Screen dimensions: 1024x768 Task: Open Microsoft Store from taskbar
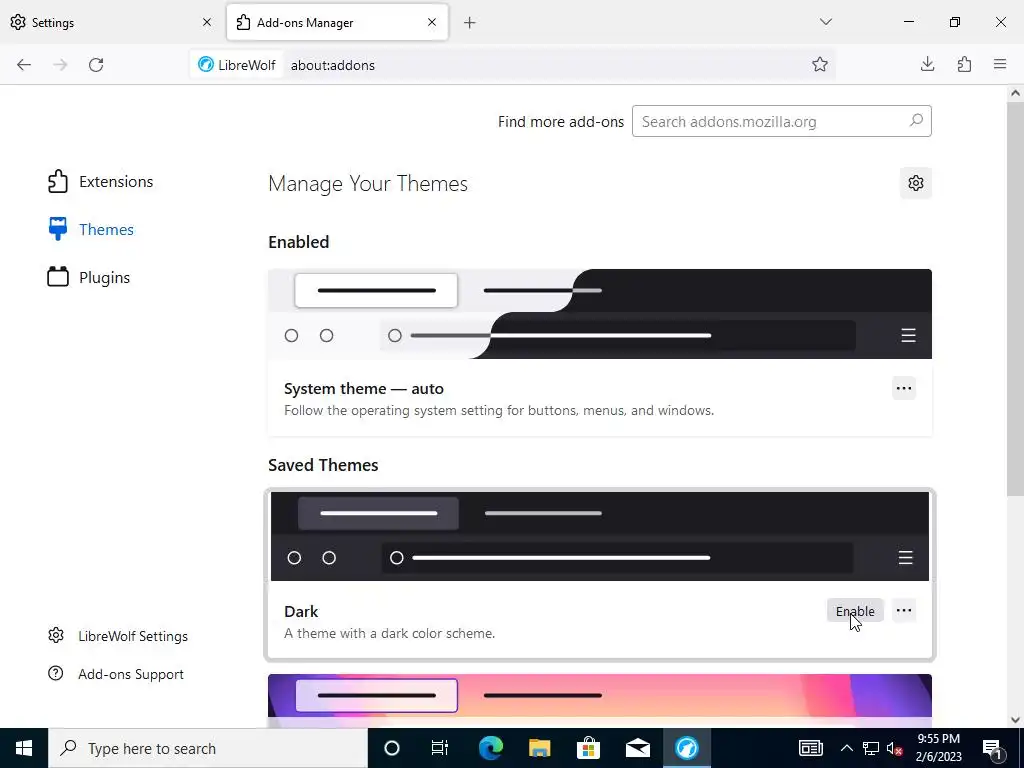pos(588,748)
